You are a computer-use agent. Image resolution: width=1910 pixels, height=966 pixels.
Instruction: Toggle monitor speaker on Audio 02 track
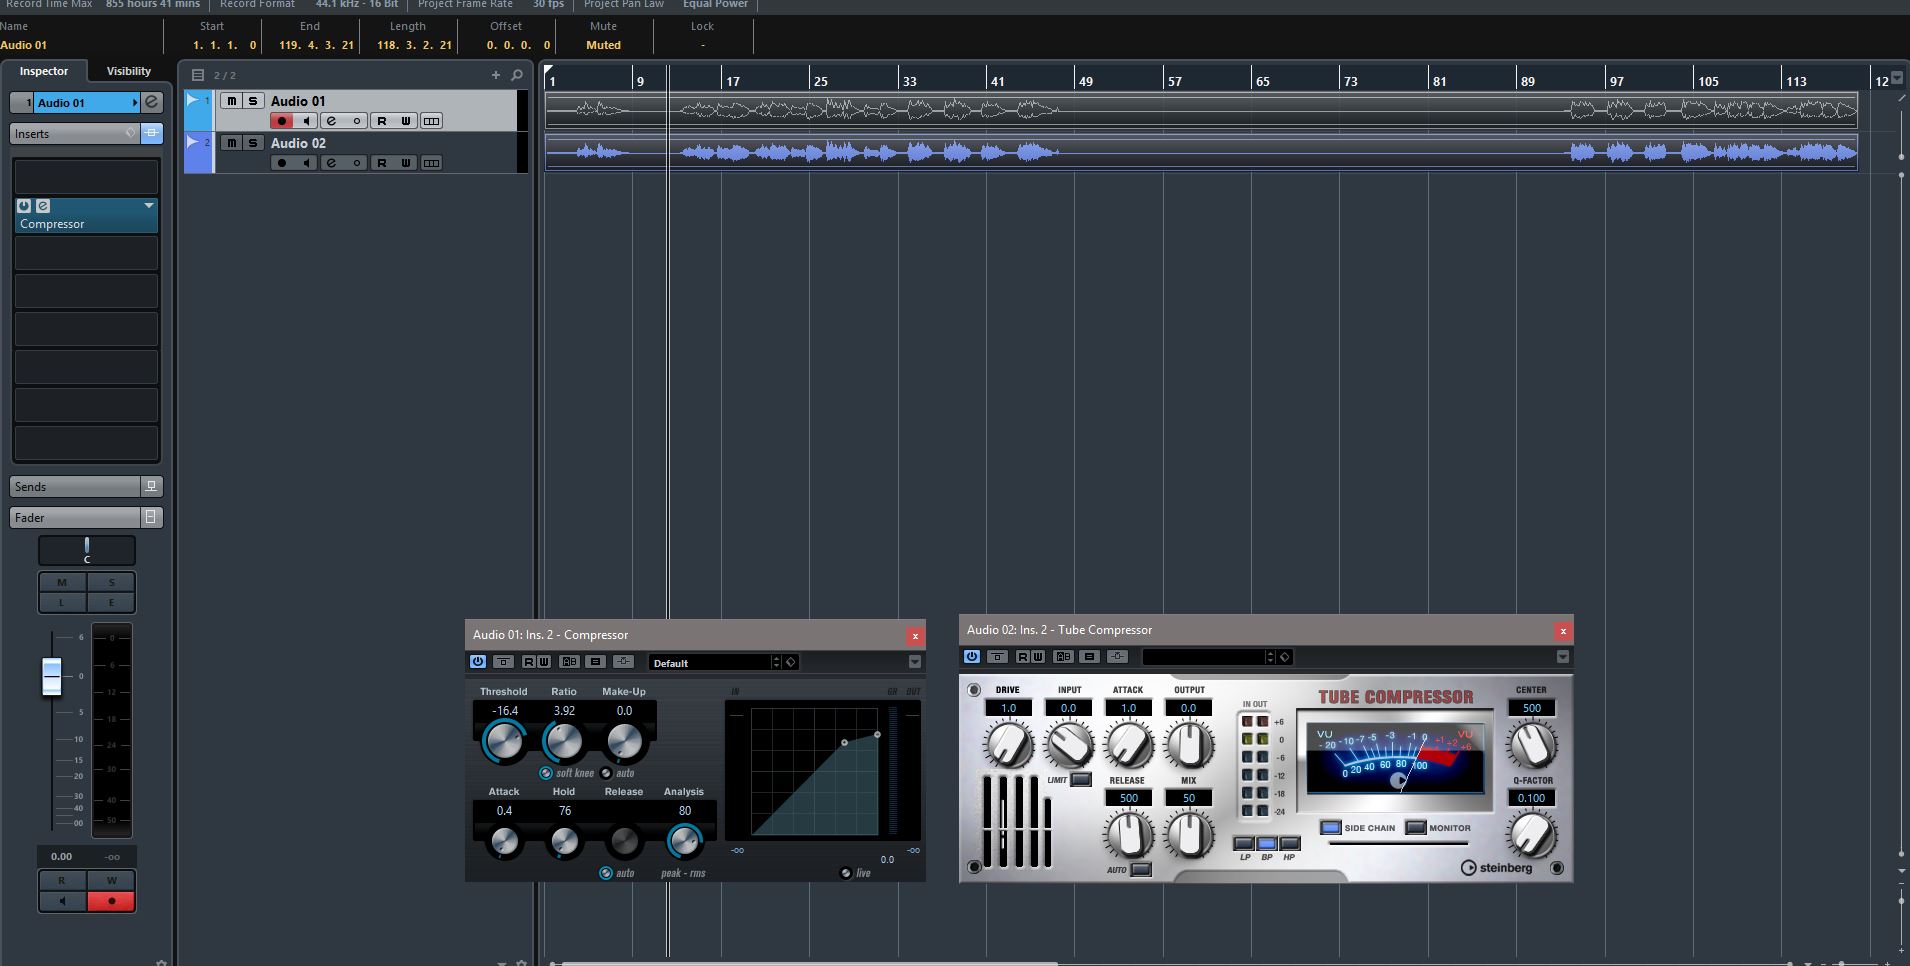pyautogui.click(x=306, y=163)
